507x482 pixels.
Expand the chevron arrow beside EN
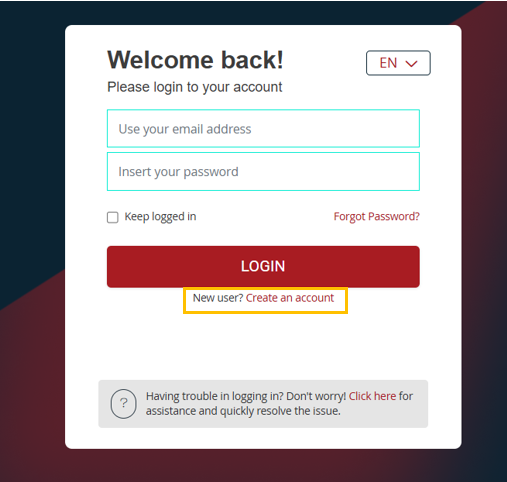click(411, 64)
